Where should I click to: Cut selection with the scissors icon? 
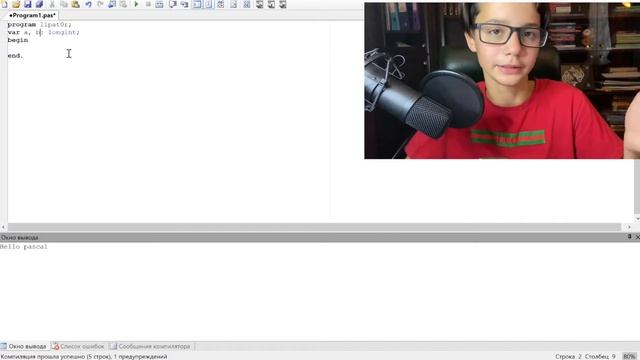pyautogui.click(x=52, y=4)
